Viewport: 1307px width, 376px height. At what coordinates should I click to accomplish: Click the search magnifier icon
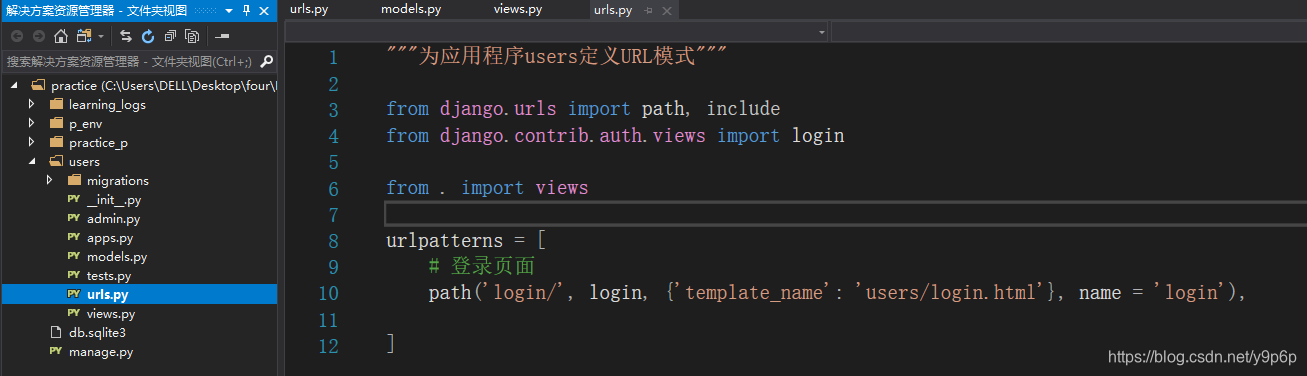[267, 61]
